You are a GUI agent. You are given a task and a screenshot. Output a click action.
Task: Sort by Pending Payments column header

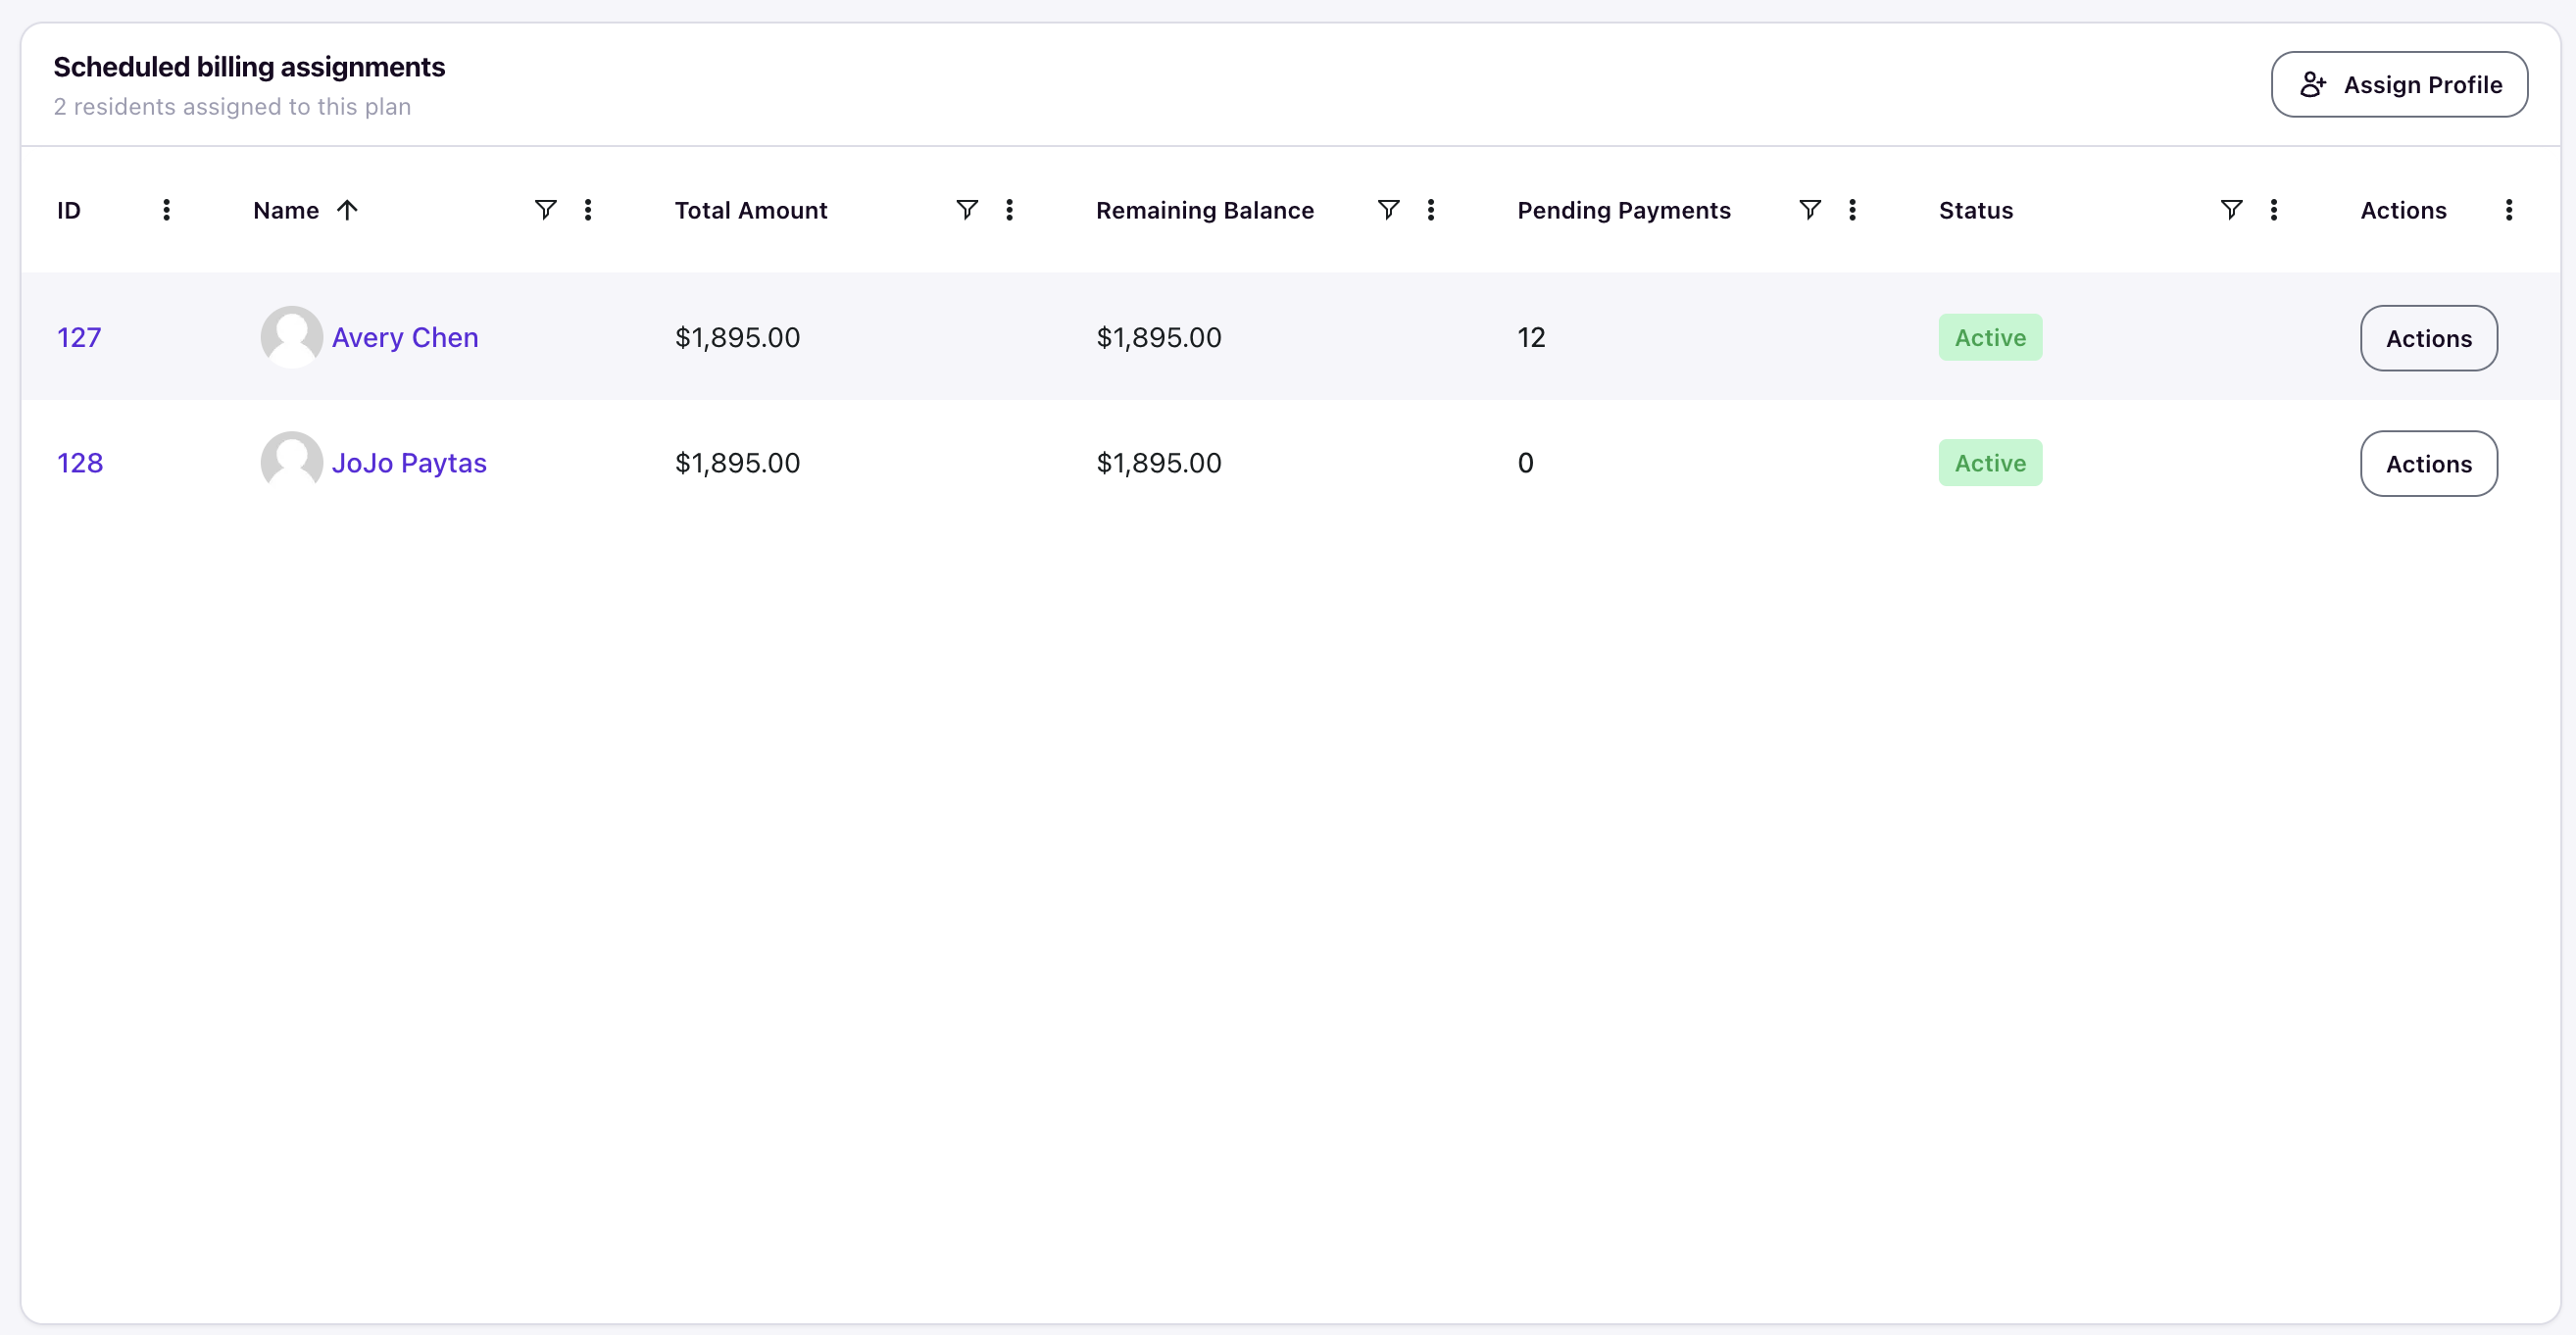(x=1623, y=210)
